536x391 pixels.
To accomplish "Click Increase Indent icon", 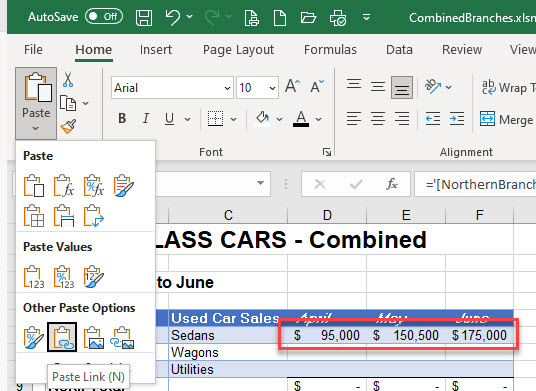I will point(457,119).
